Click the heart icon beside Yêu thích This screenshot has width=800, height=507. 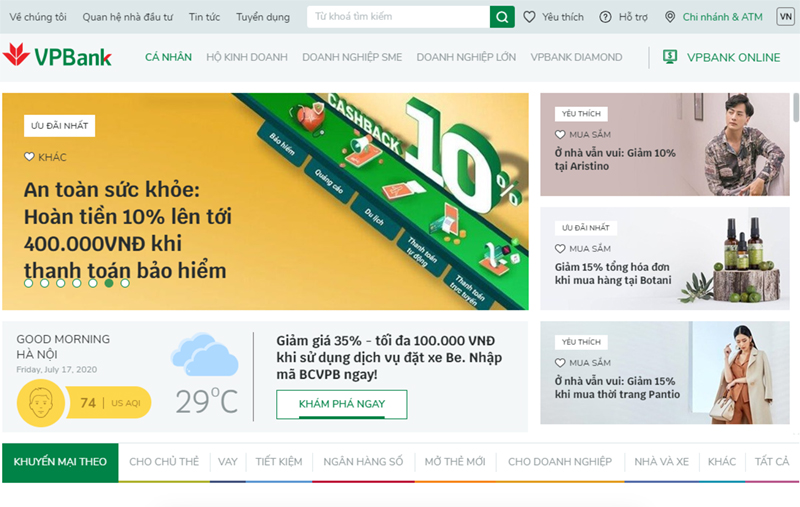coord(529,17)
